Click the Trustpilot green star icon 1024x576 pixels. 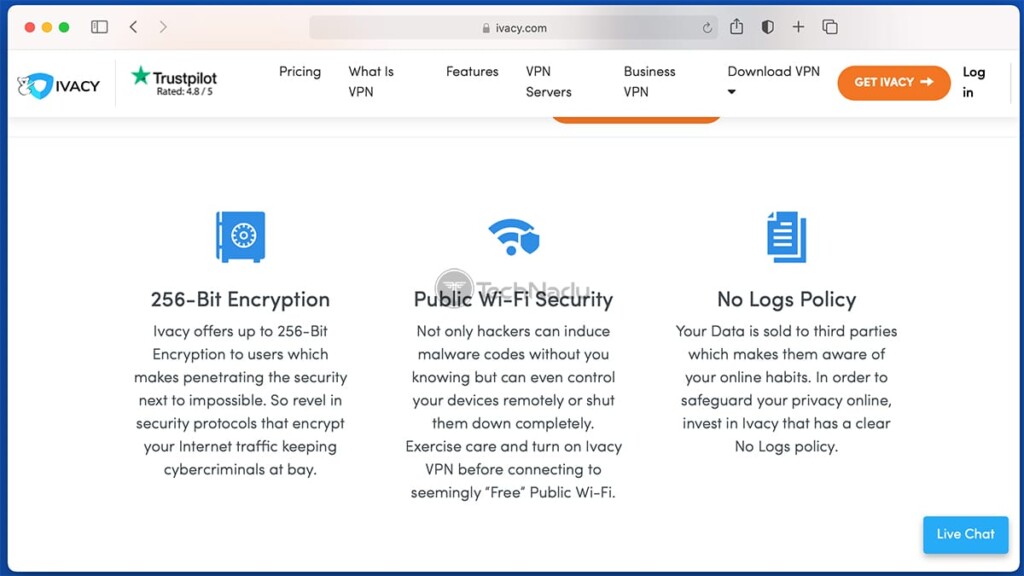[x=140, y=76]
